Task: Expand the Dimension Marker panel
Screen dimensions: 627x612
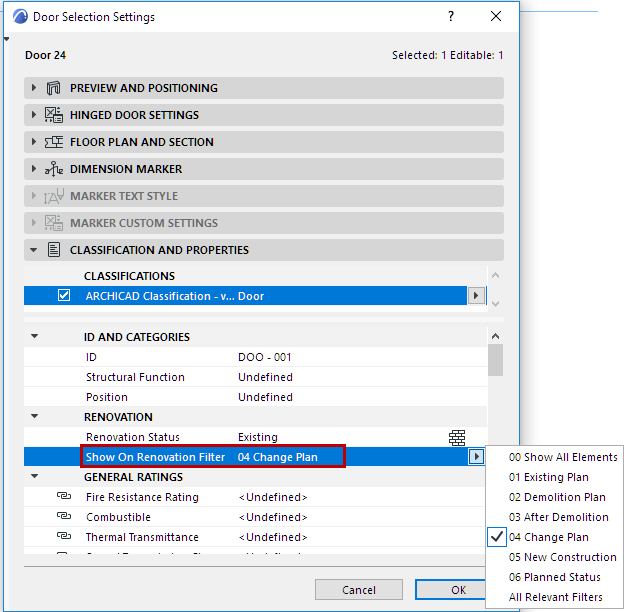Action: [x=34, y=169]
